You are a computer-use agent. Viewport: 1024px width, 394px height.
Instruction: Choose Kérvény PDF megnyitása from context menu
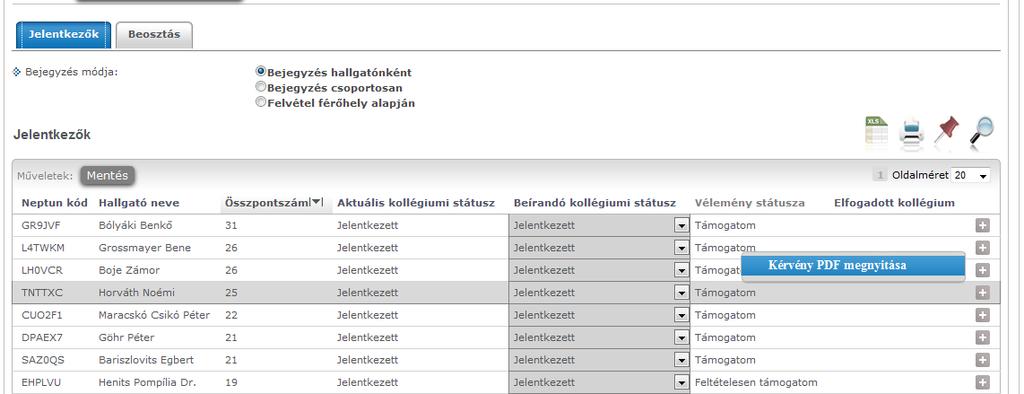click(x=853, y=265)
